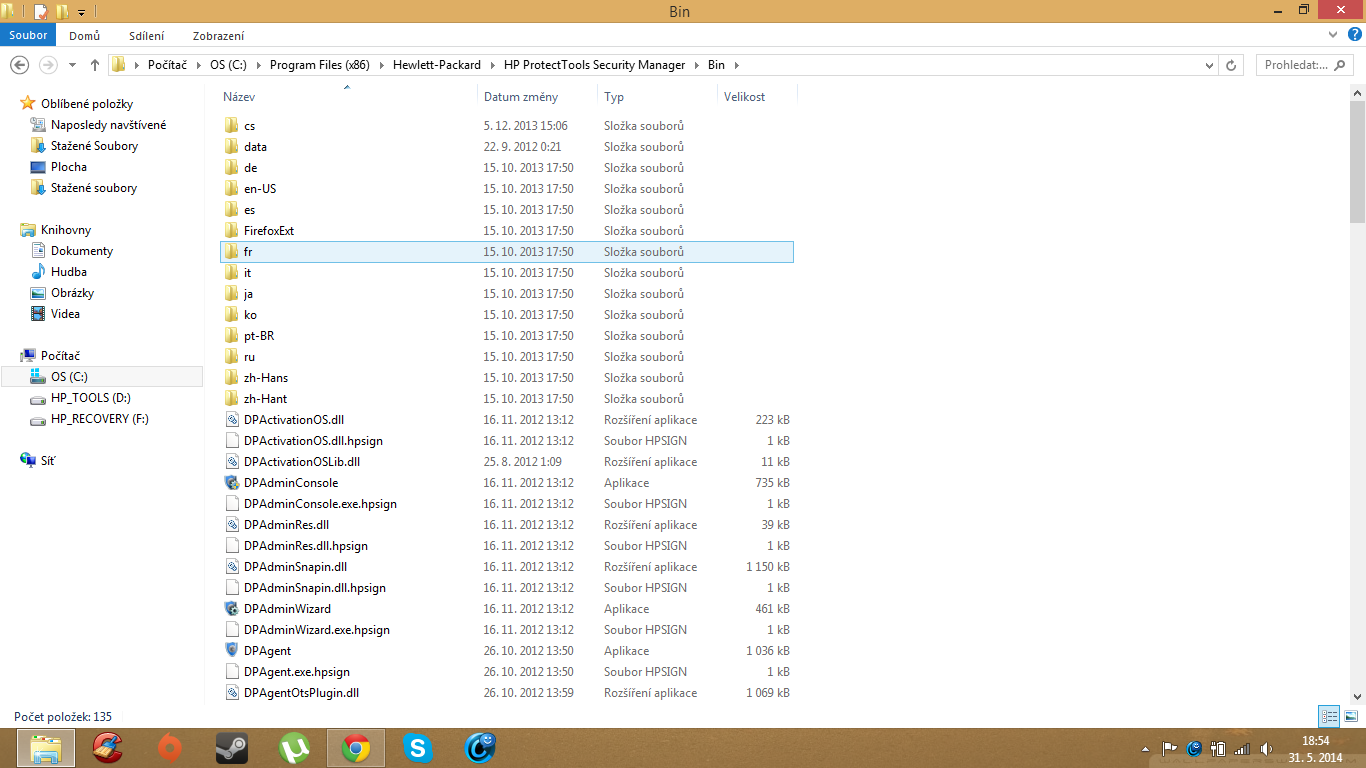Image resolution: width=1366 pixels, height=768 pixels.
Task: Select the pt-BR folder row
Action: (507, 336)
